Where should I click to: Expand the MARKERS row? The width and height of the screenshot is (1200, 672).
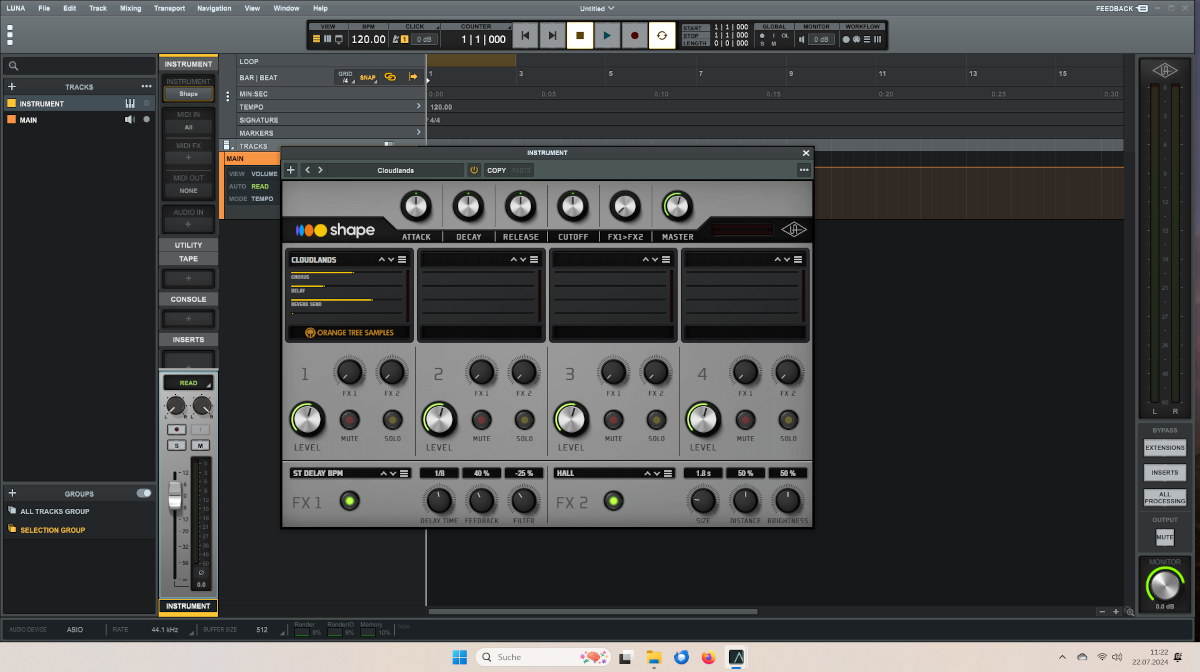pyautogui.click(x=419, y=132)
